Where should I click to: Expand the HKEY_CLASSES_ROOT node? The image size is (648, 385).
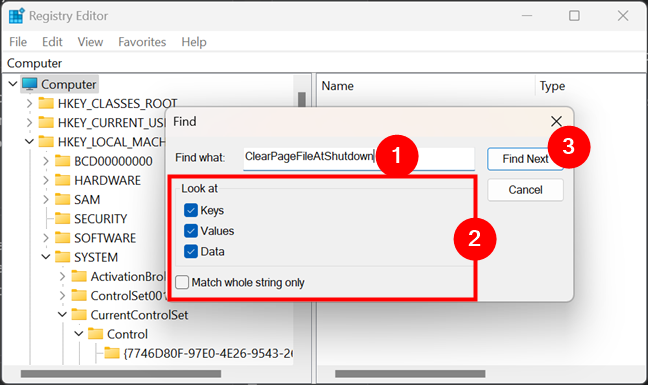pyautogui.click(x=29, y=103)
